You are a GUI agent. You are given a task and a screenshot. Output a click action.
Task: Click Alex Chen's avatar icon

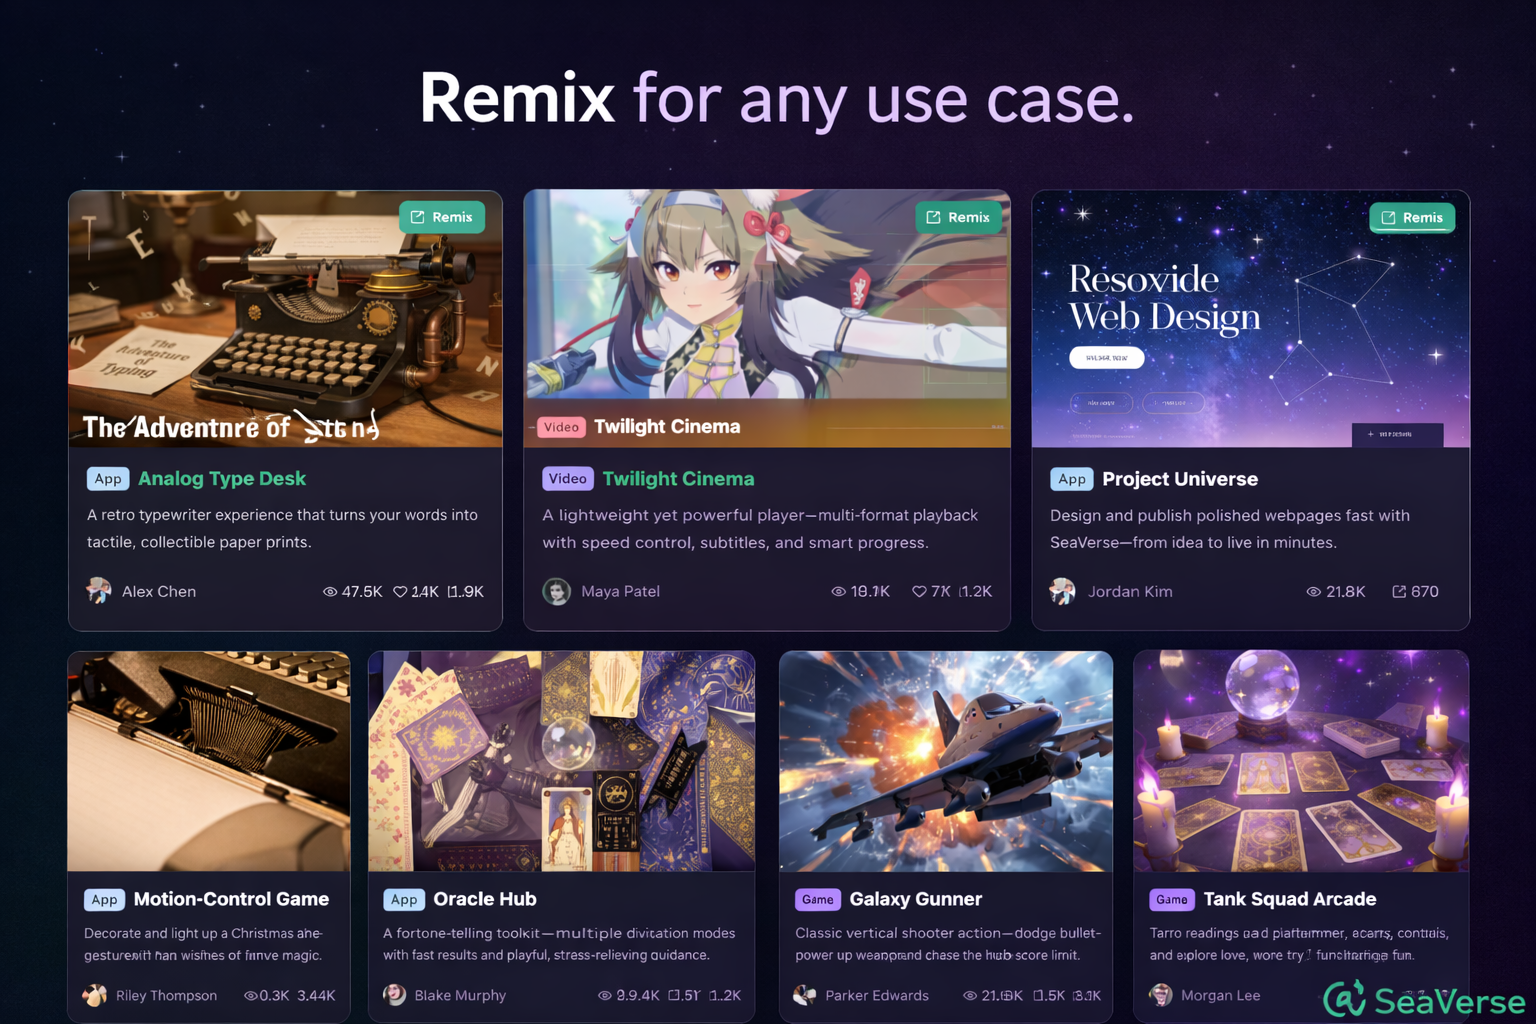[x=99, y=591]
